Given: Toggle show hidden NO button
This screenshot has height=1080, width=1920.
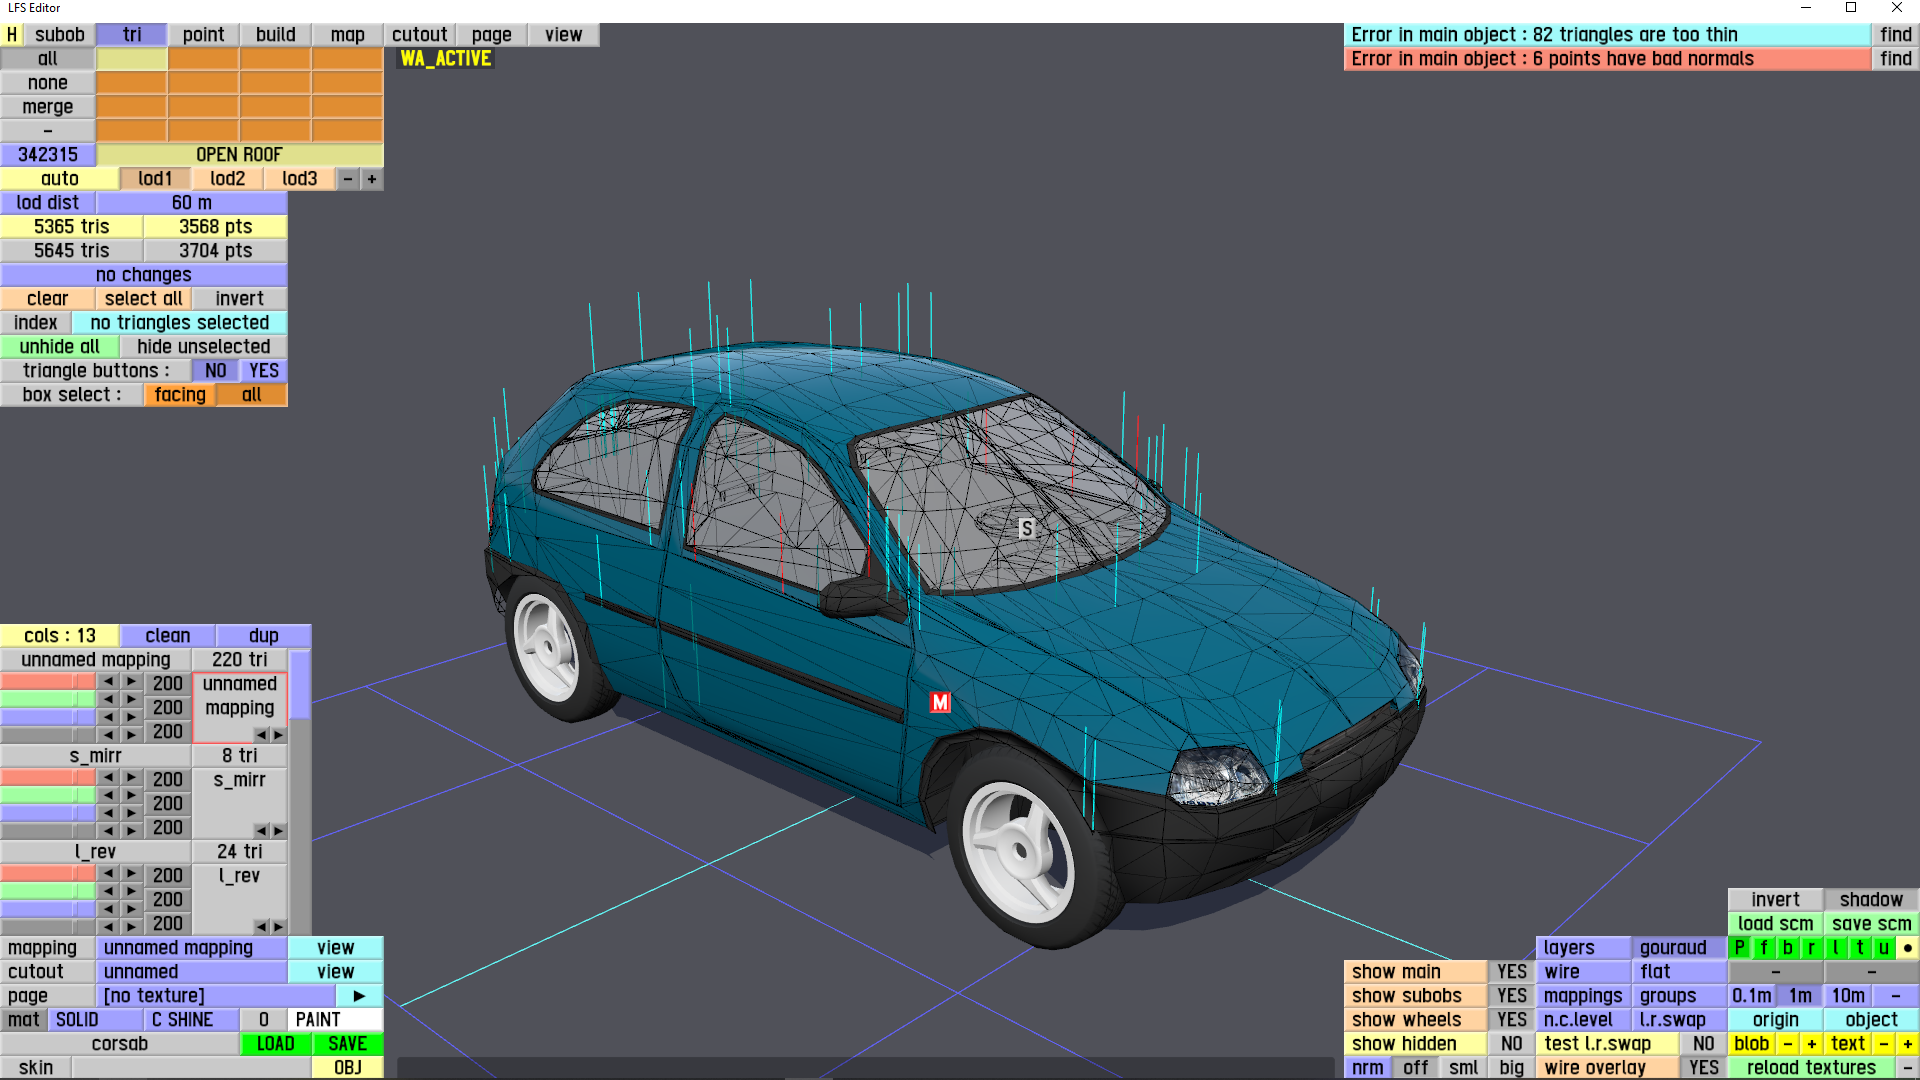Looking at the screenshot, I should [1511, 1044].
